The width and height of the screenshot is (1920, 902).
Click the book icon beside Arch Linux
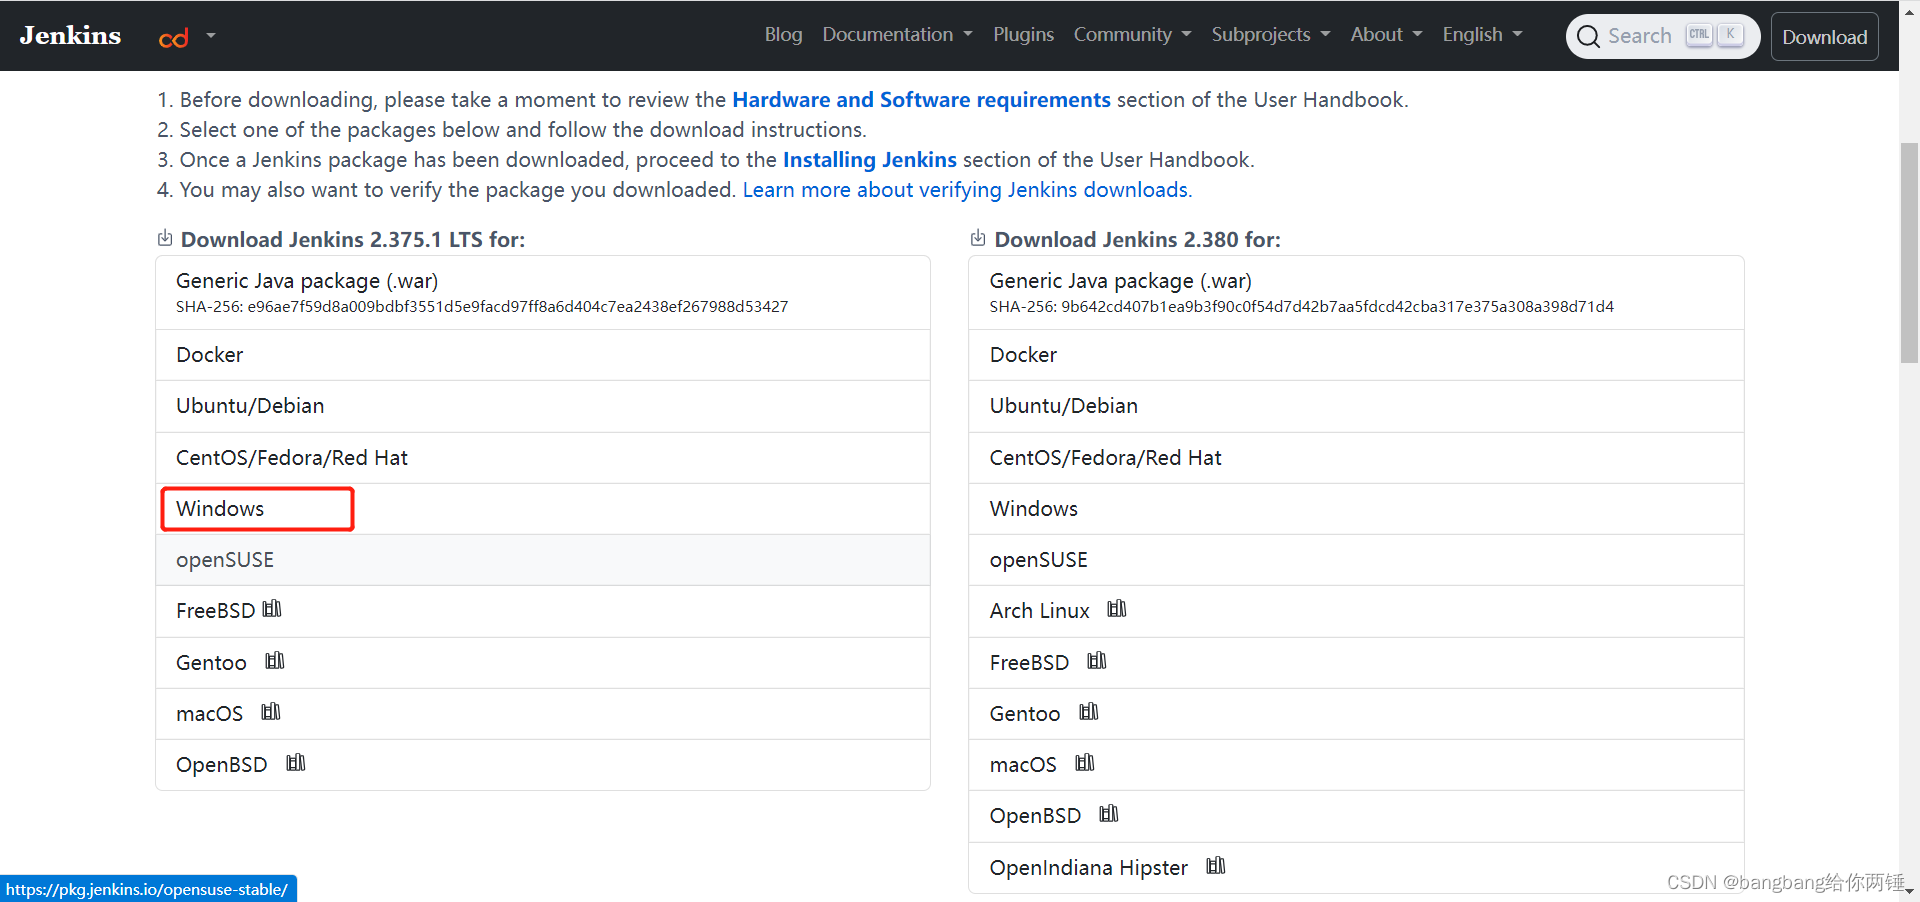coord(1116,608)
